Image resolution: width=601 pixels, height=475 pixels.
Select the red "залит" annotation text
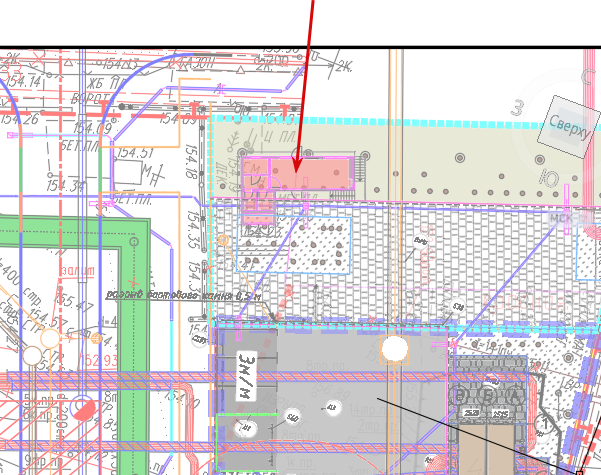pos(78,271)
